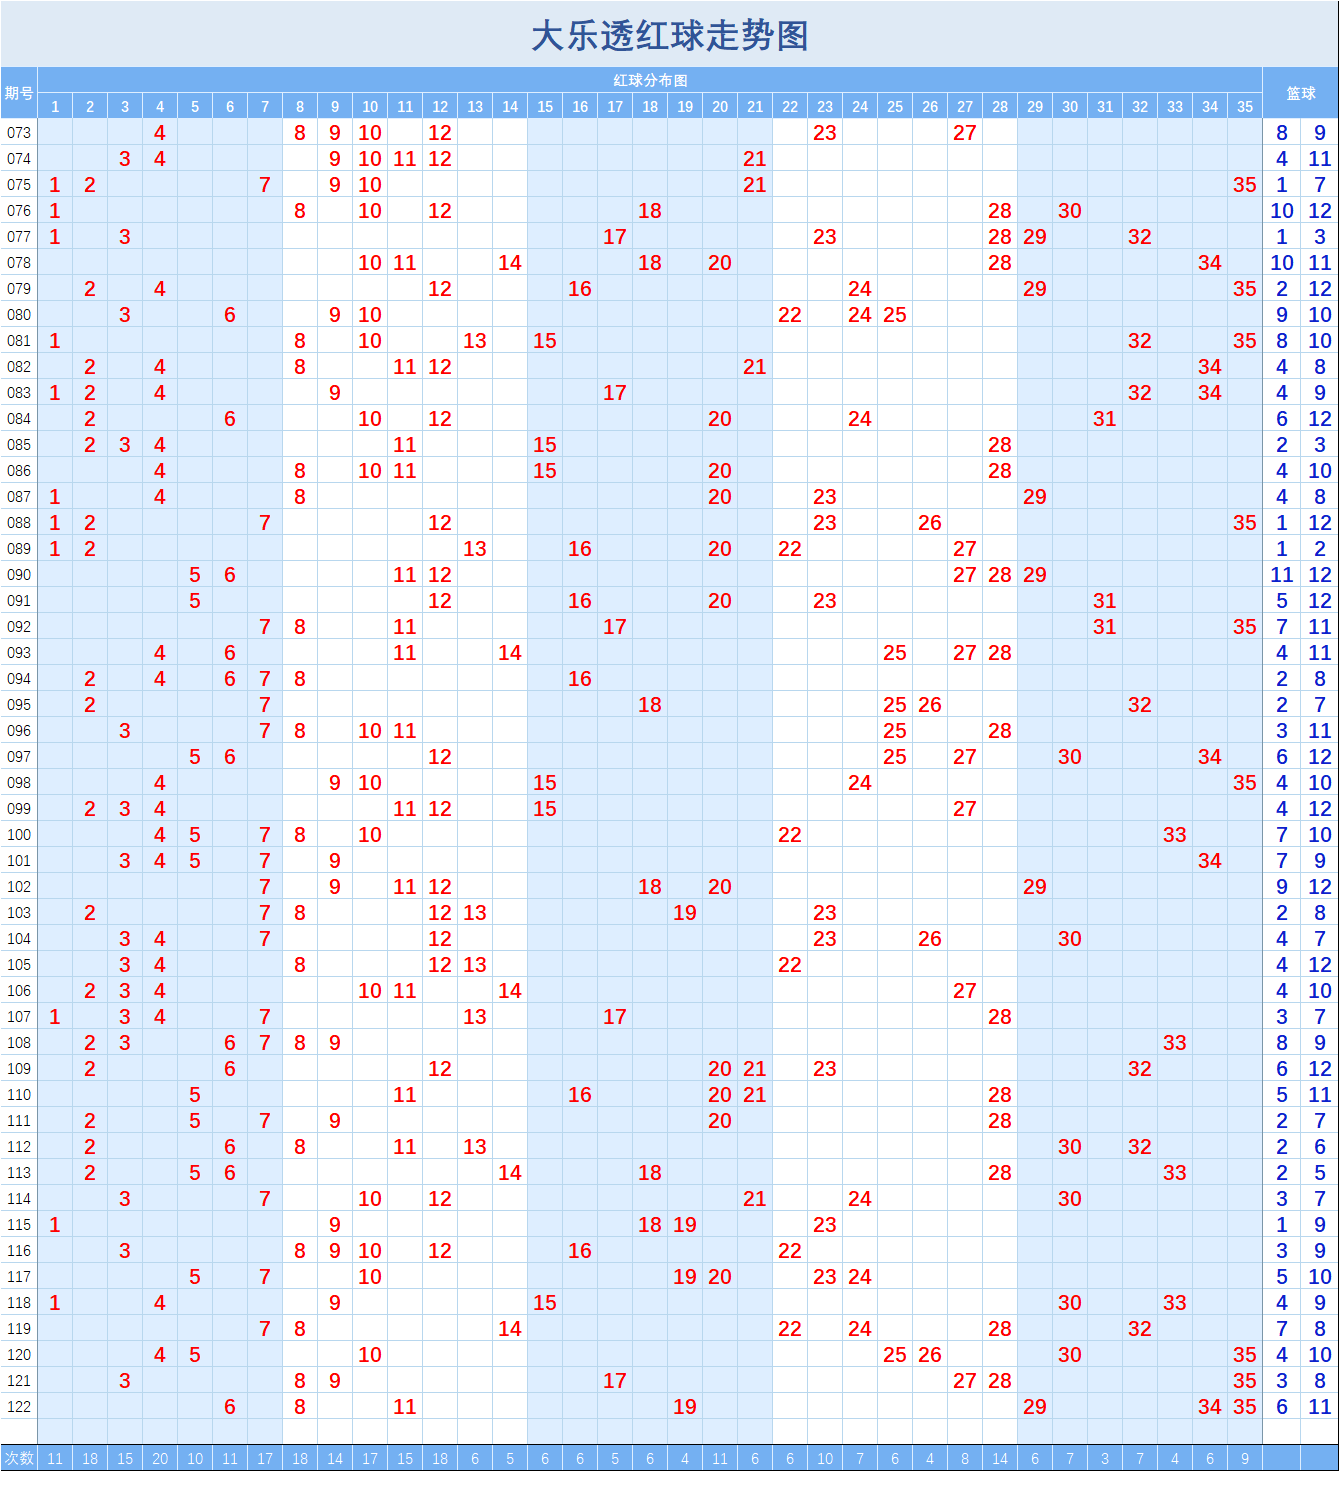Screen dimensions: 1339x1501
Task: Click red number 31 in row 084
Action: coord(1105,419)
